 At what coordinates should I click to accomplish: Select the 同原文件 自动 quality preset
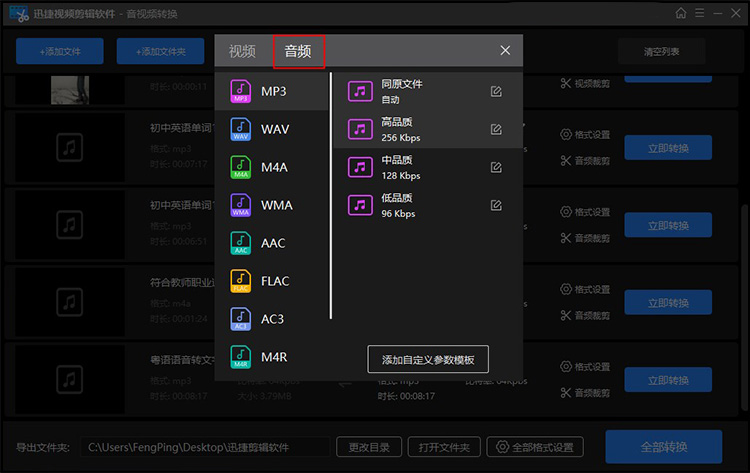coord(428,91)
